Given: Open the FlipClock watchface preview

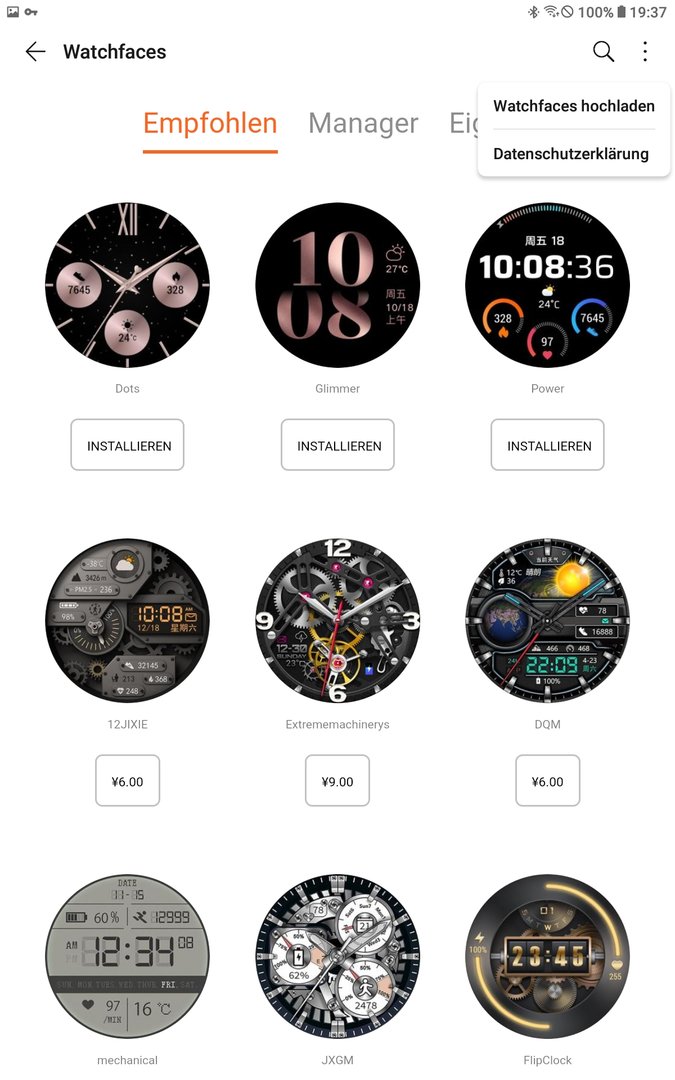Looking at the screenshot, I should 548,957.
